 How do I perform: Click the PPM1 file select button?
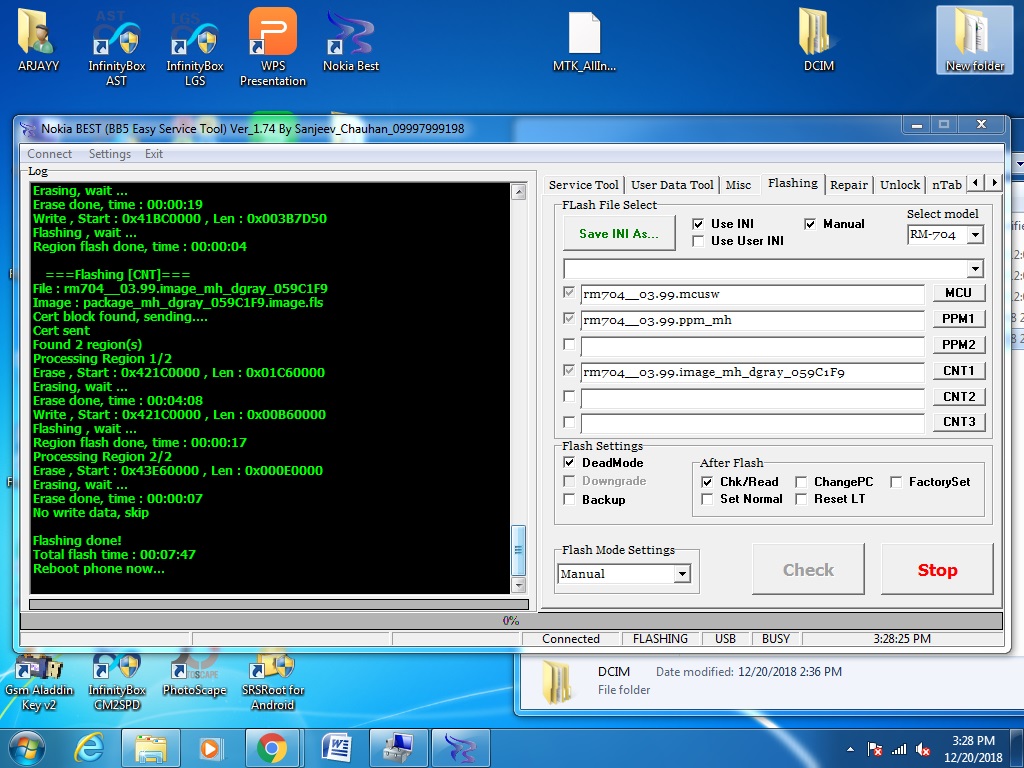[x=958, y=319]
